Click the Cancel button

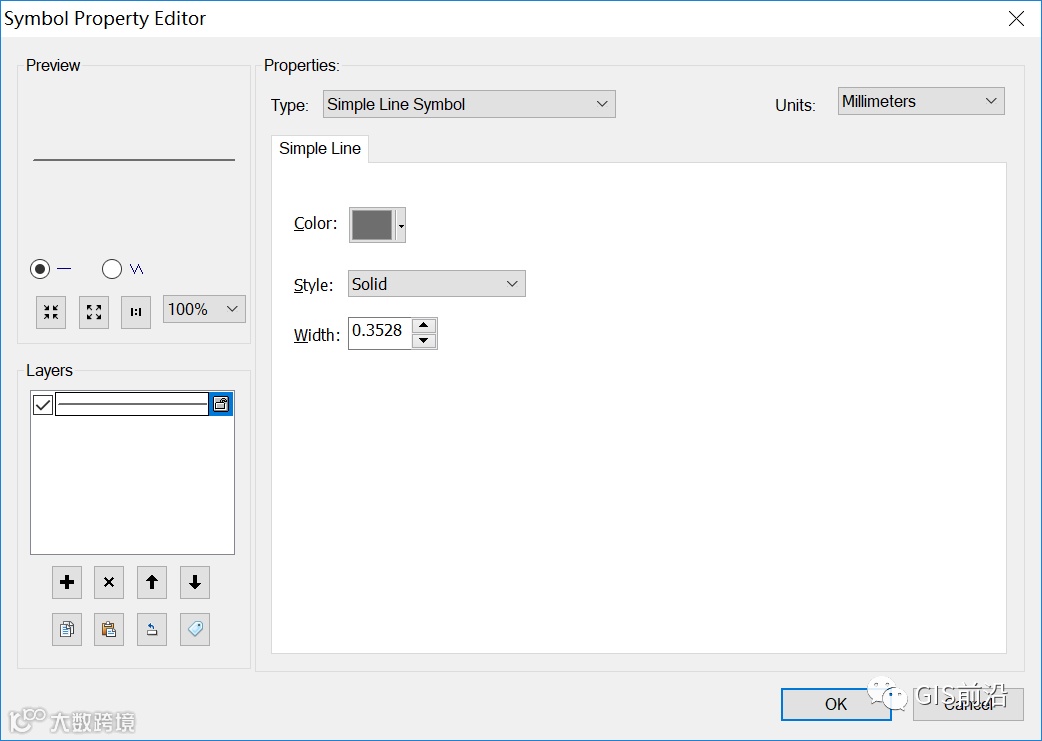pos(968,704)
